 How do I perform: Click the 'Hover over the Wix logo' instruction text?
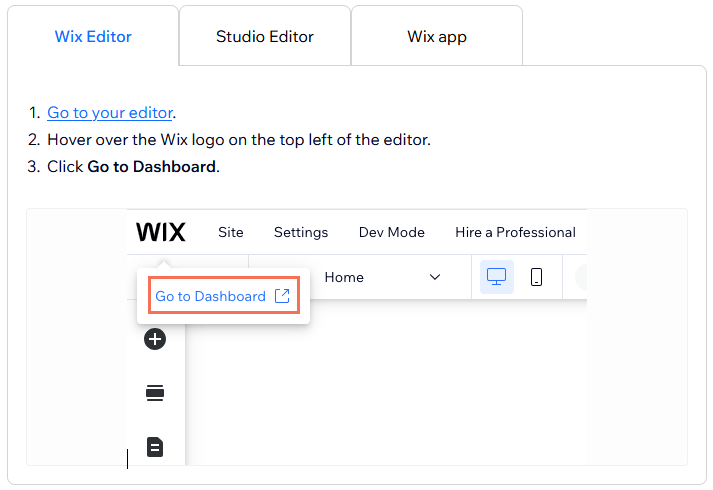tap(239, 140)
